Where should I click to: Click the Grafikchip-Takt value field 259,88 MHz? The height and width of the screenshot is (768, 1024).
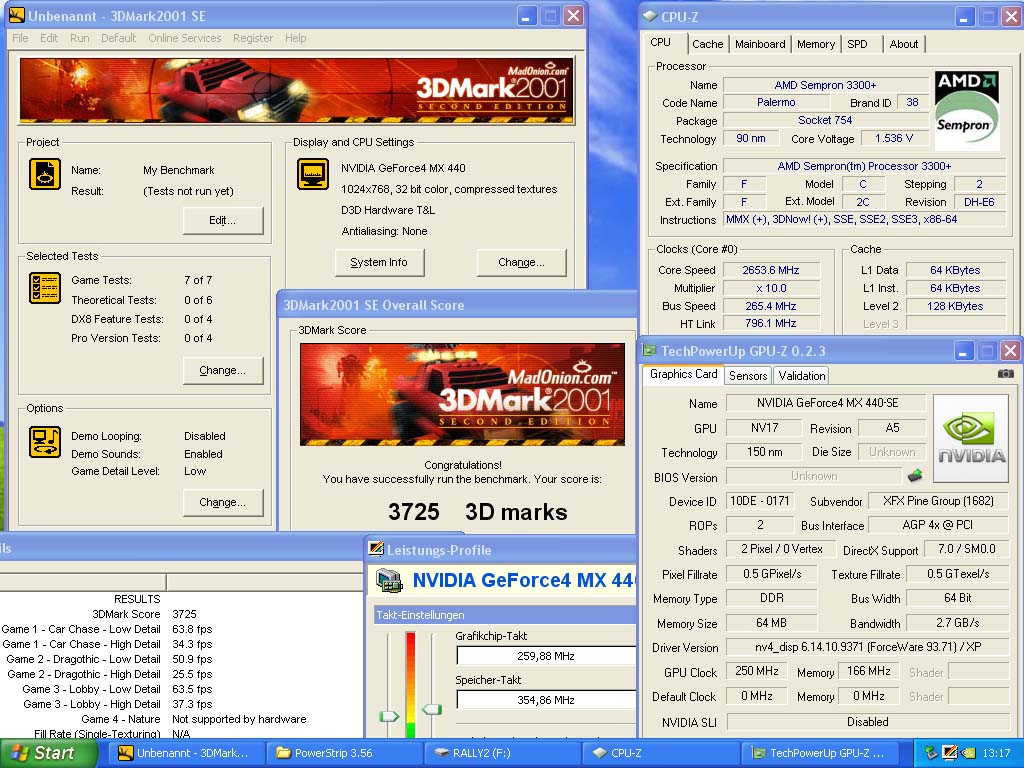tap(546, 656)
